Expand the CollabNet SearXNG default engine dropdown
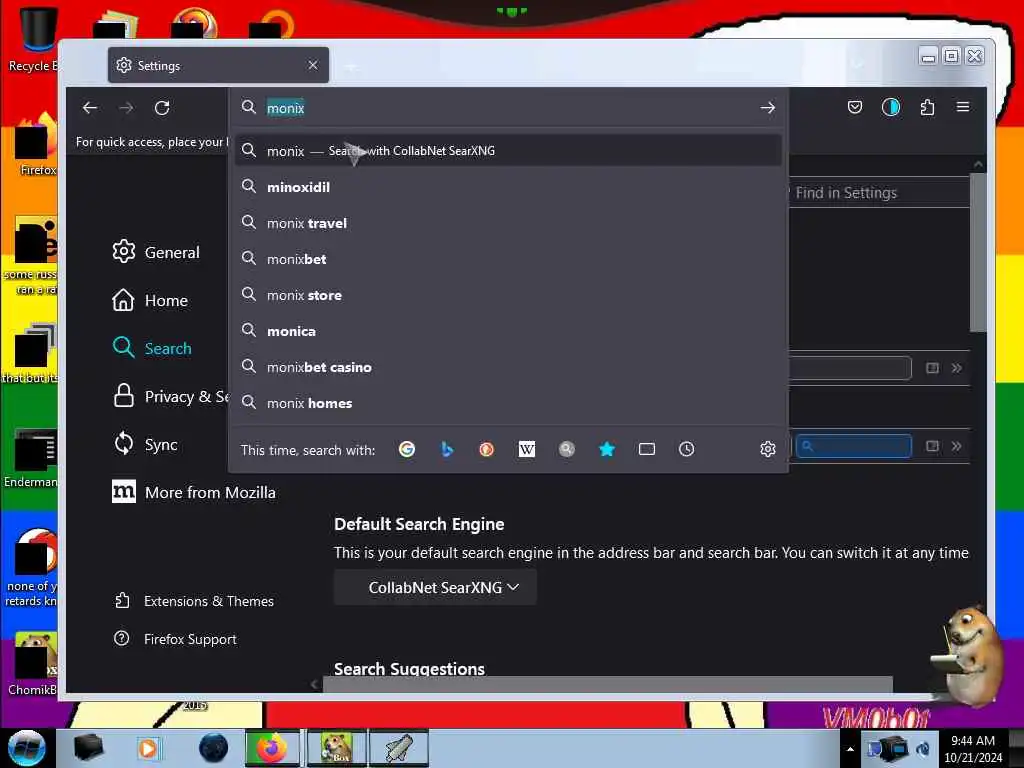The height and width of the screenshot is (768, 1024). pyautogui.click(x=435, y=587)
